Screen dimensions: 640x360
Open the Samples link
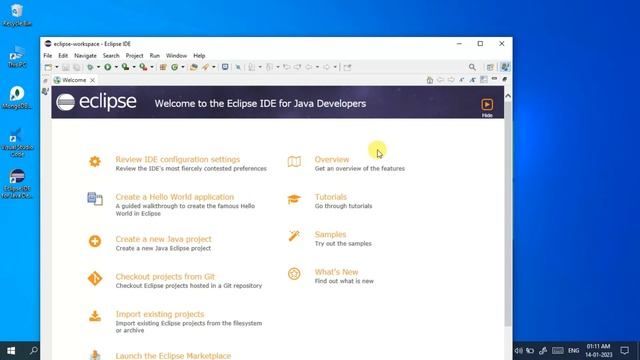330,234
